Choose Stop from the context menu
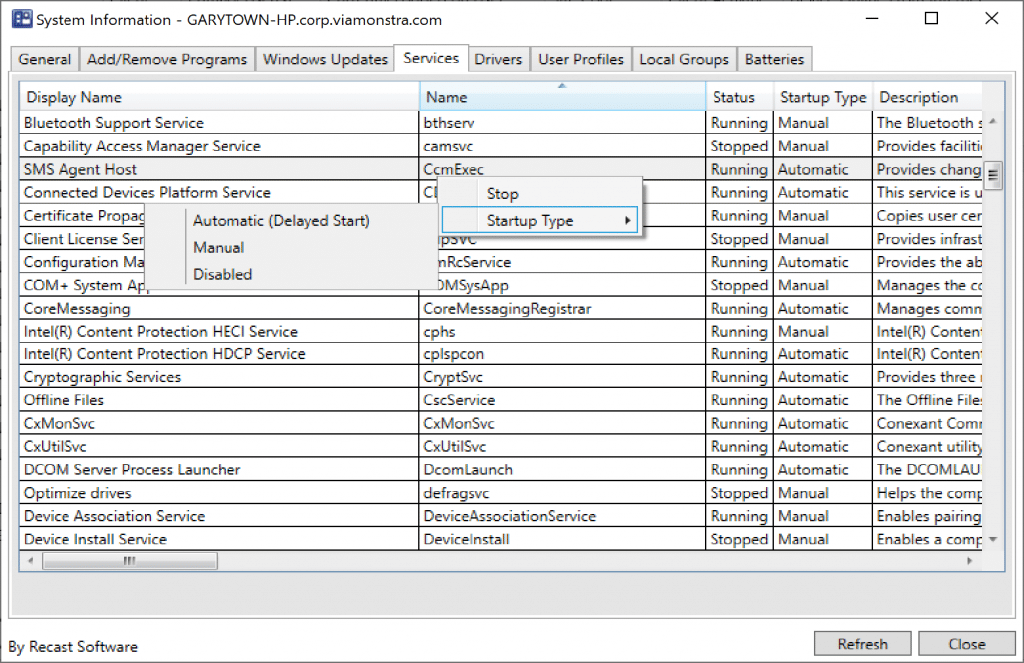Viewport: 1024px width, 663px height. click(x=503, y=193)
